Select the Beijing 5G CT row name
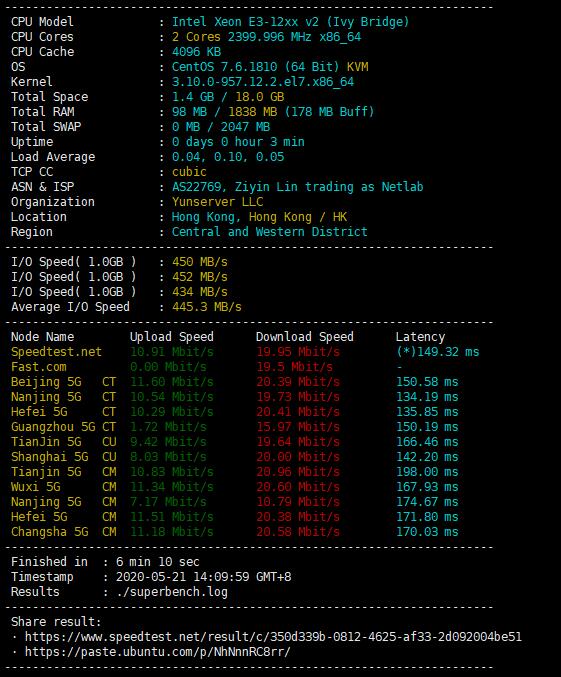This screenshot has width=561, height=677. 63,382
